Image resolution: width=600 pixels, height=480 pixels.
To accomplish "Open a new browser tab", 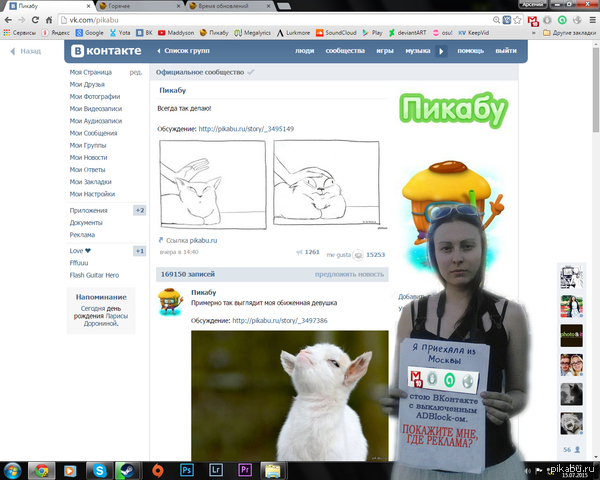I will pos(284,6).
